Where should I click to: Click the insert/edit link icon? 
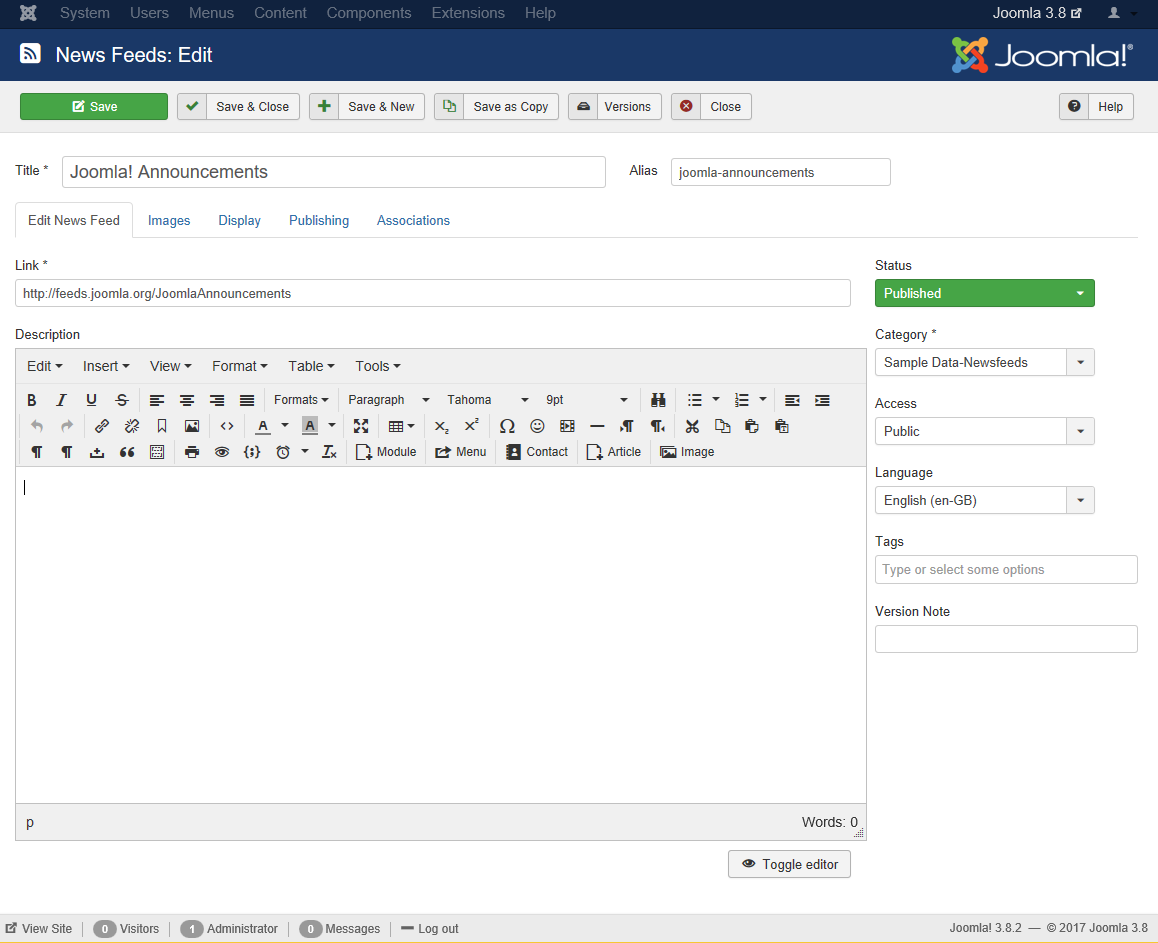(x=102, y=426)
